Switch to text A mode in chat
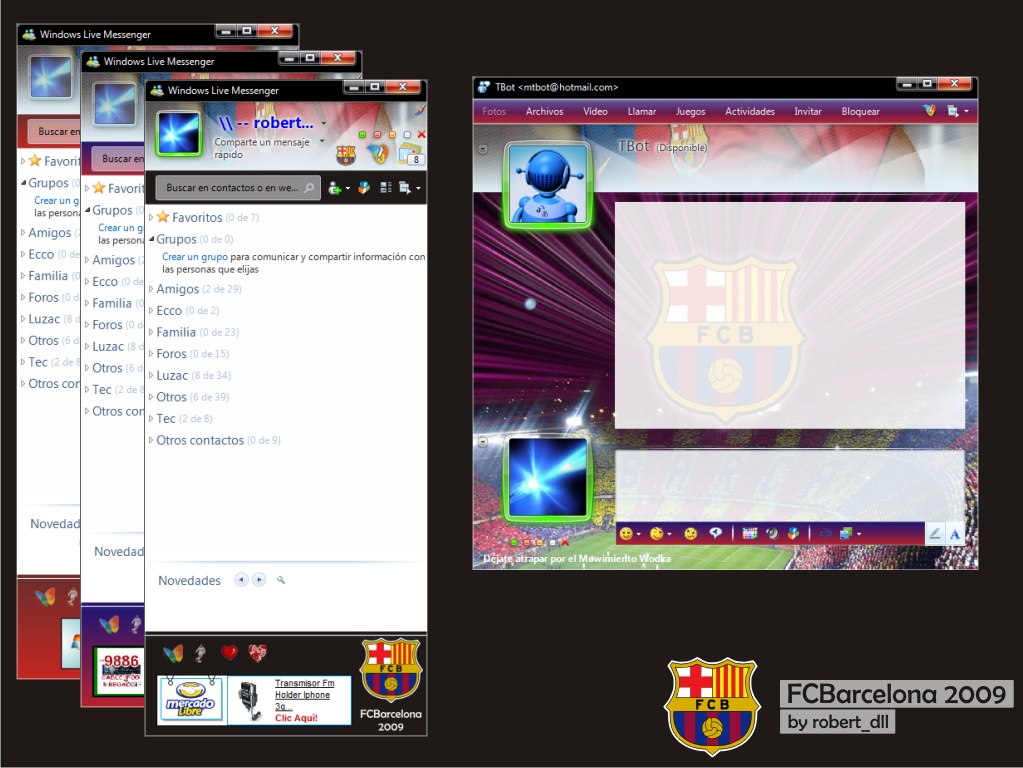This screenshot has height=768, width=1023. click(x=954, y=534)
